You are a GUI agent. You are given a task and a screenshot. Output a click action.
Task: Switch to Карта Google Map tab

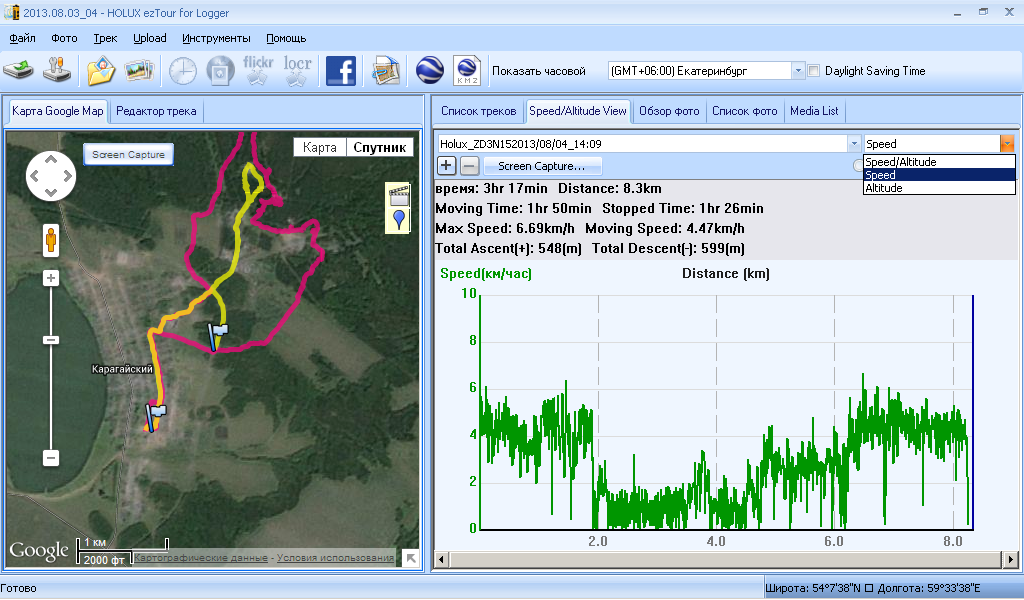click(x=57, y=111)
